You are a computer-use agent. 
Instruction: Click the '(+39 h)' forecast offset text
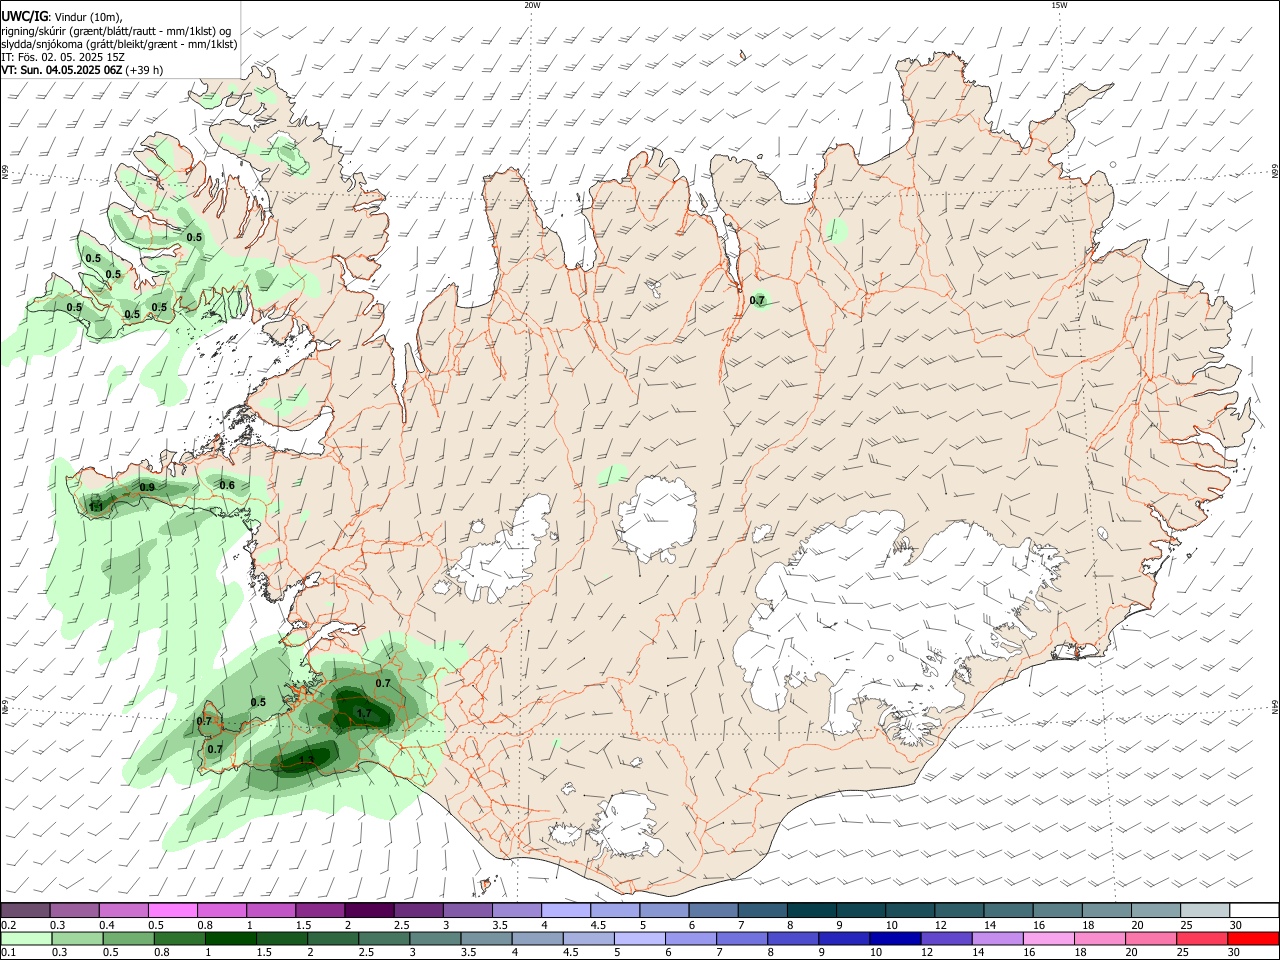[145, 71]
